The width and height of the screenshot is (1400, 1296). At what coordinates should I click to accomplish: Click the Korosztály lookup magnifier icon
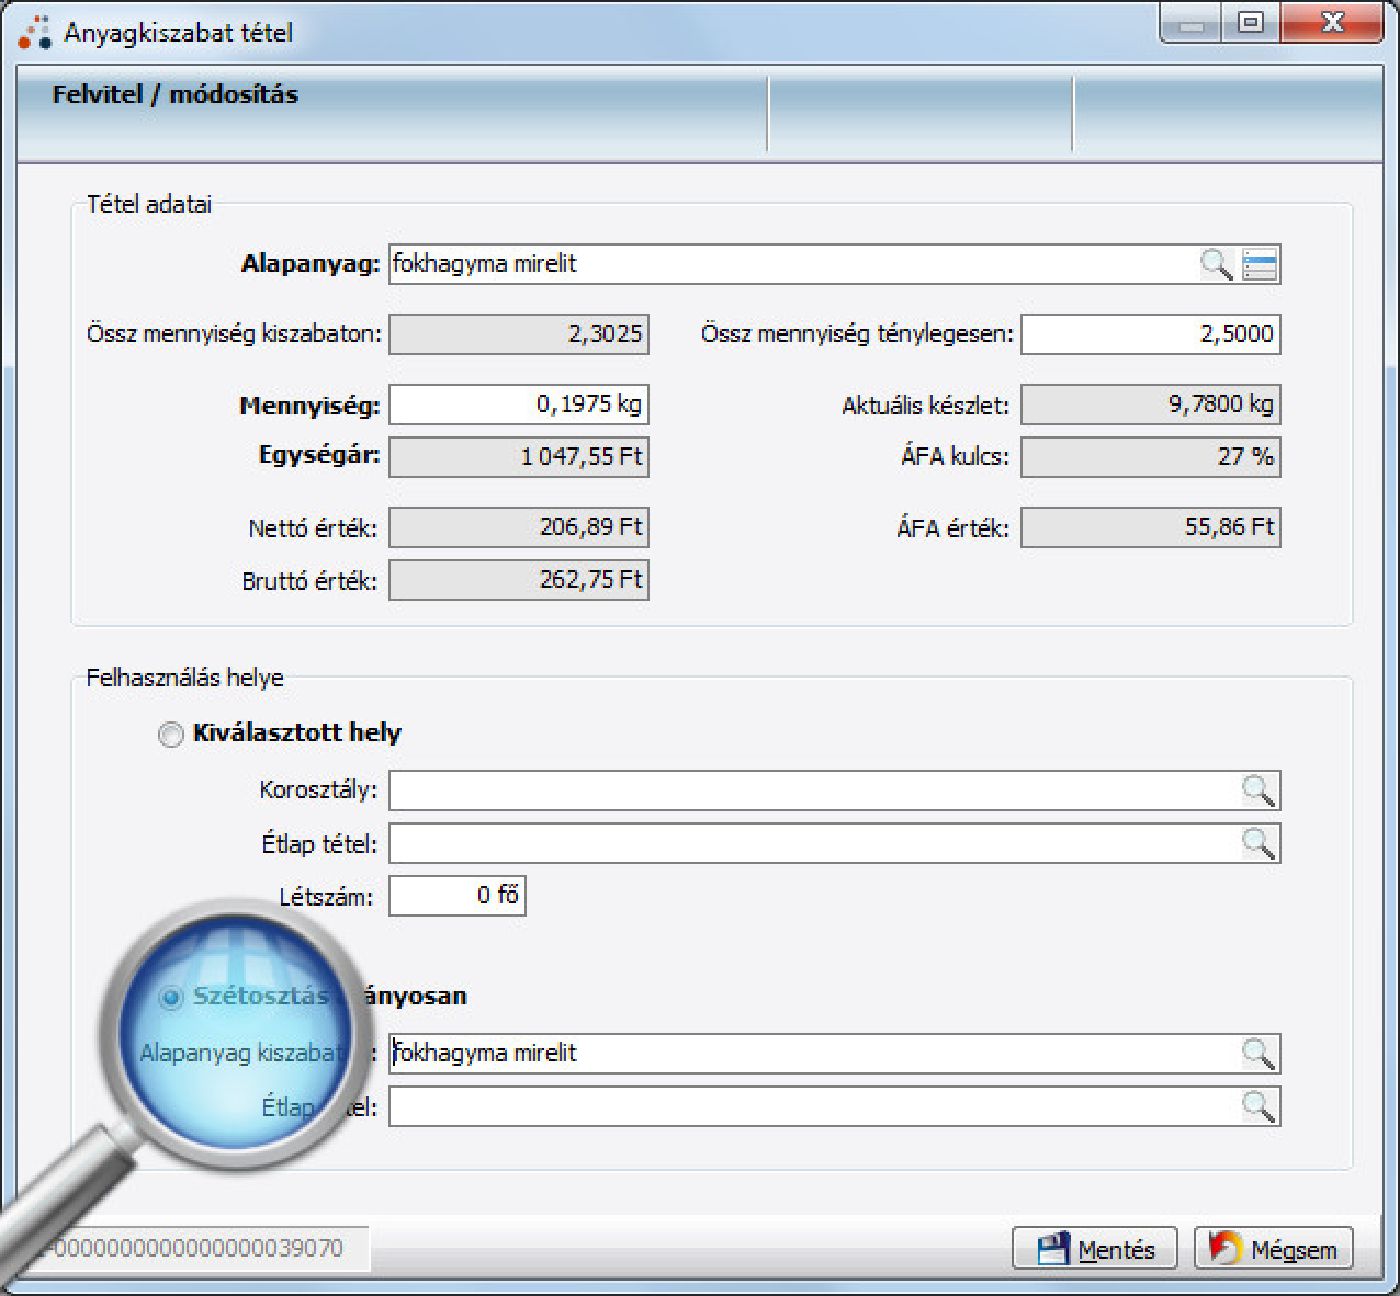point(1257,790)
